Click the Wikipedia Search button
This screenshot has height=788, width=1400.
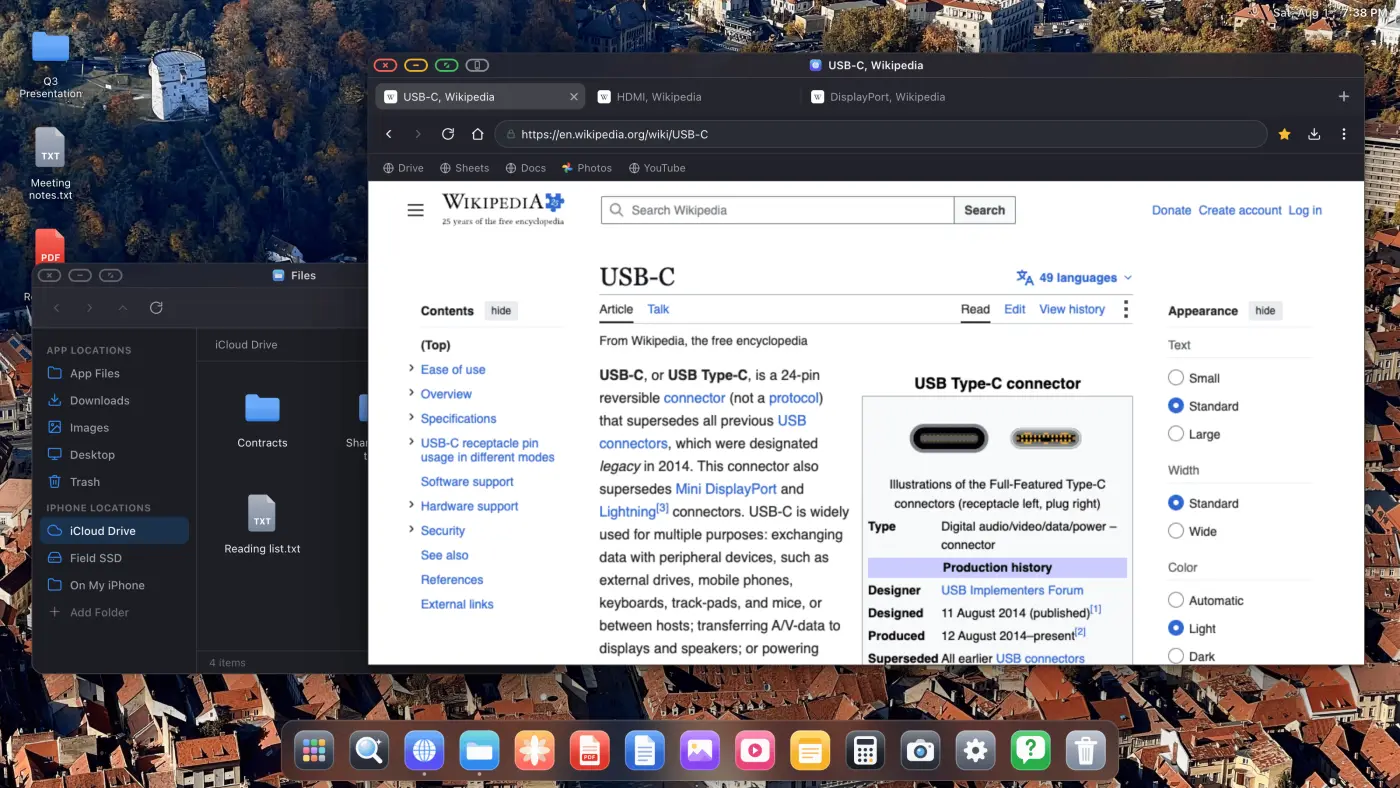[984, 210]
